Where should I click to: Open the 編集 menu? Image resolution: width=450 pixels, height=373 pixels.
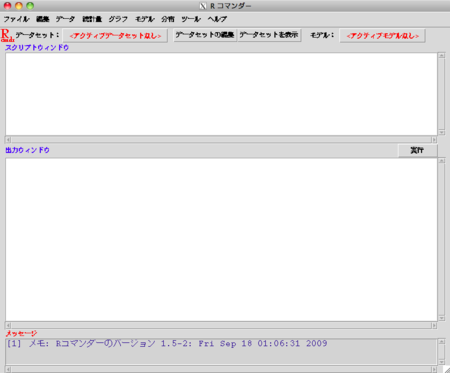(43, 19)
